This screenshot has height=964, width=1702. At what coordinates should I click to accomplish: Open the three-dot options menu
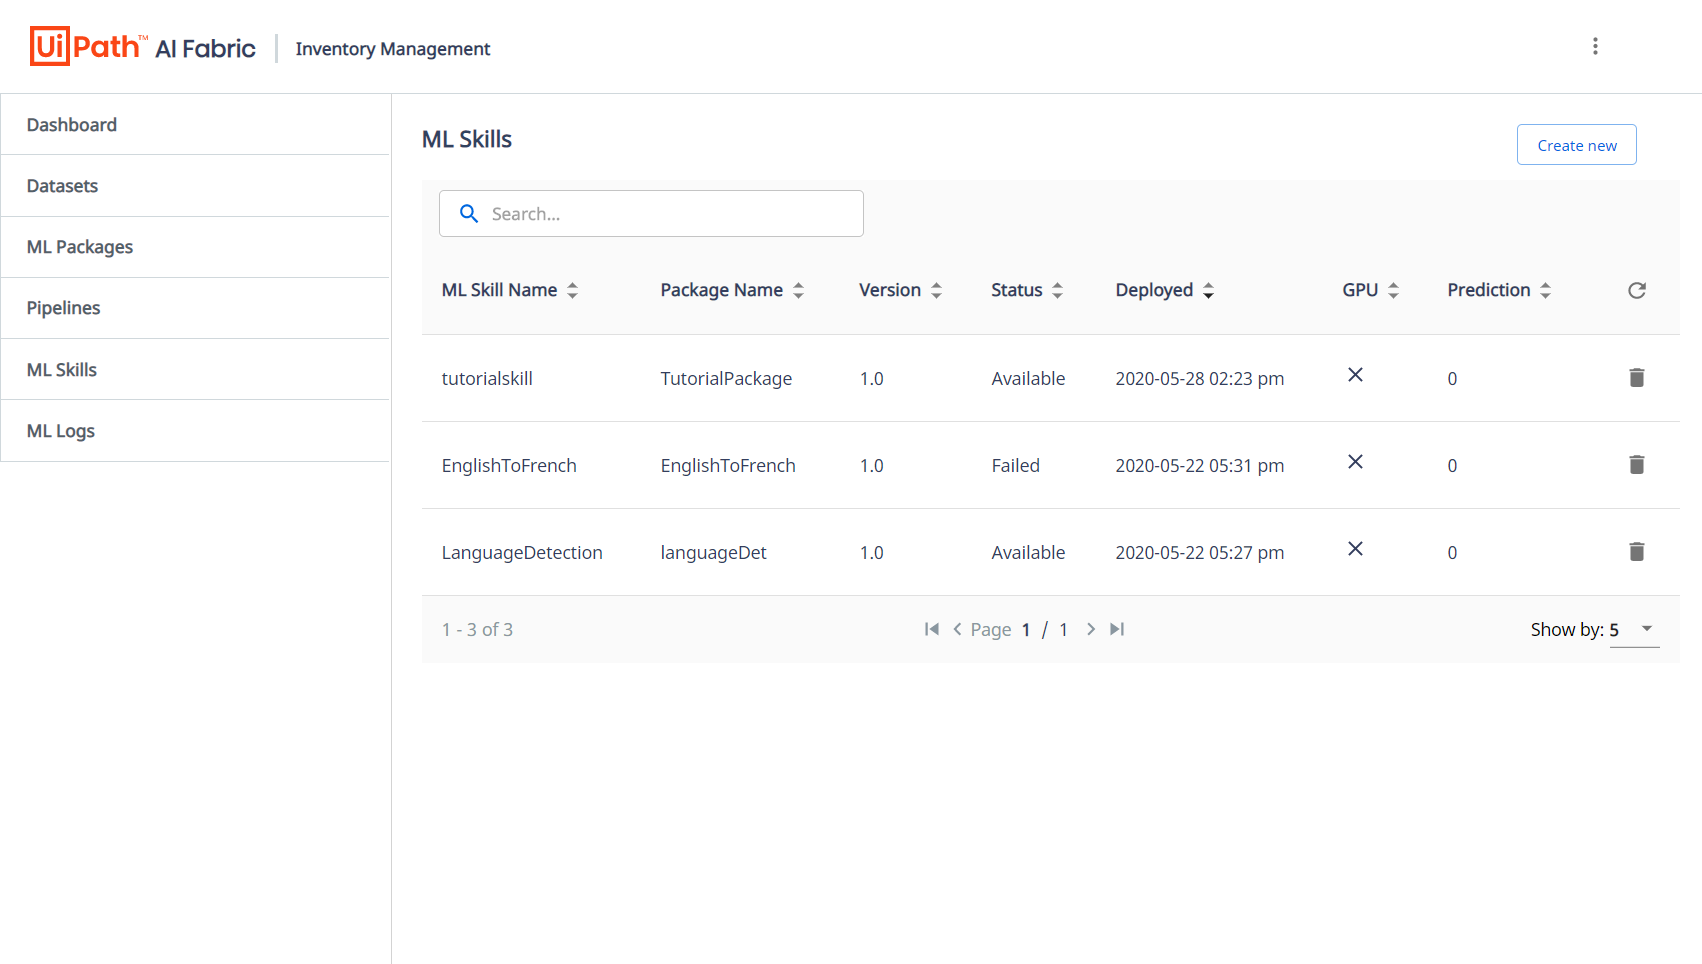(1595, 46)
